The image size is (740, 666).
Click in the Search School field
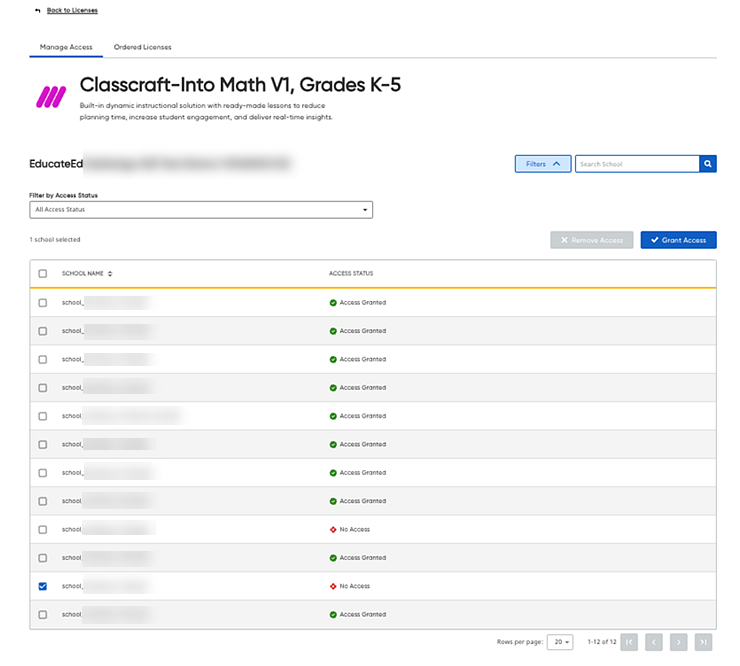click(x=637, y=164)
